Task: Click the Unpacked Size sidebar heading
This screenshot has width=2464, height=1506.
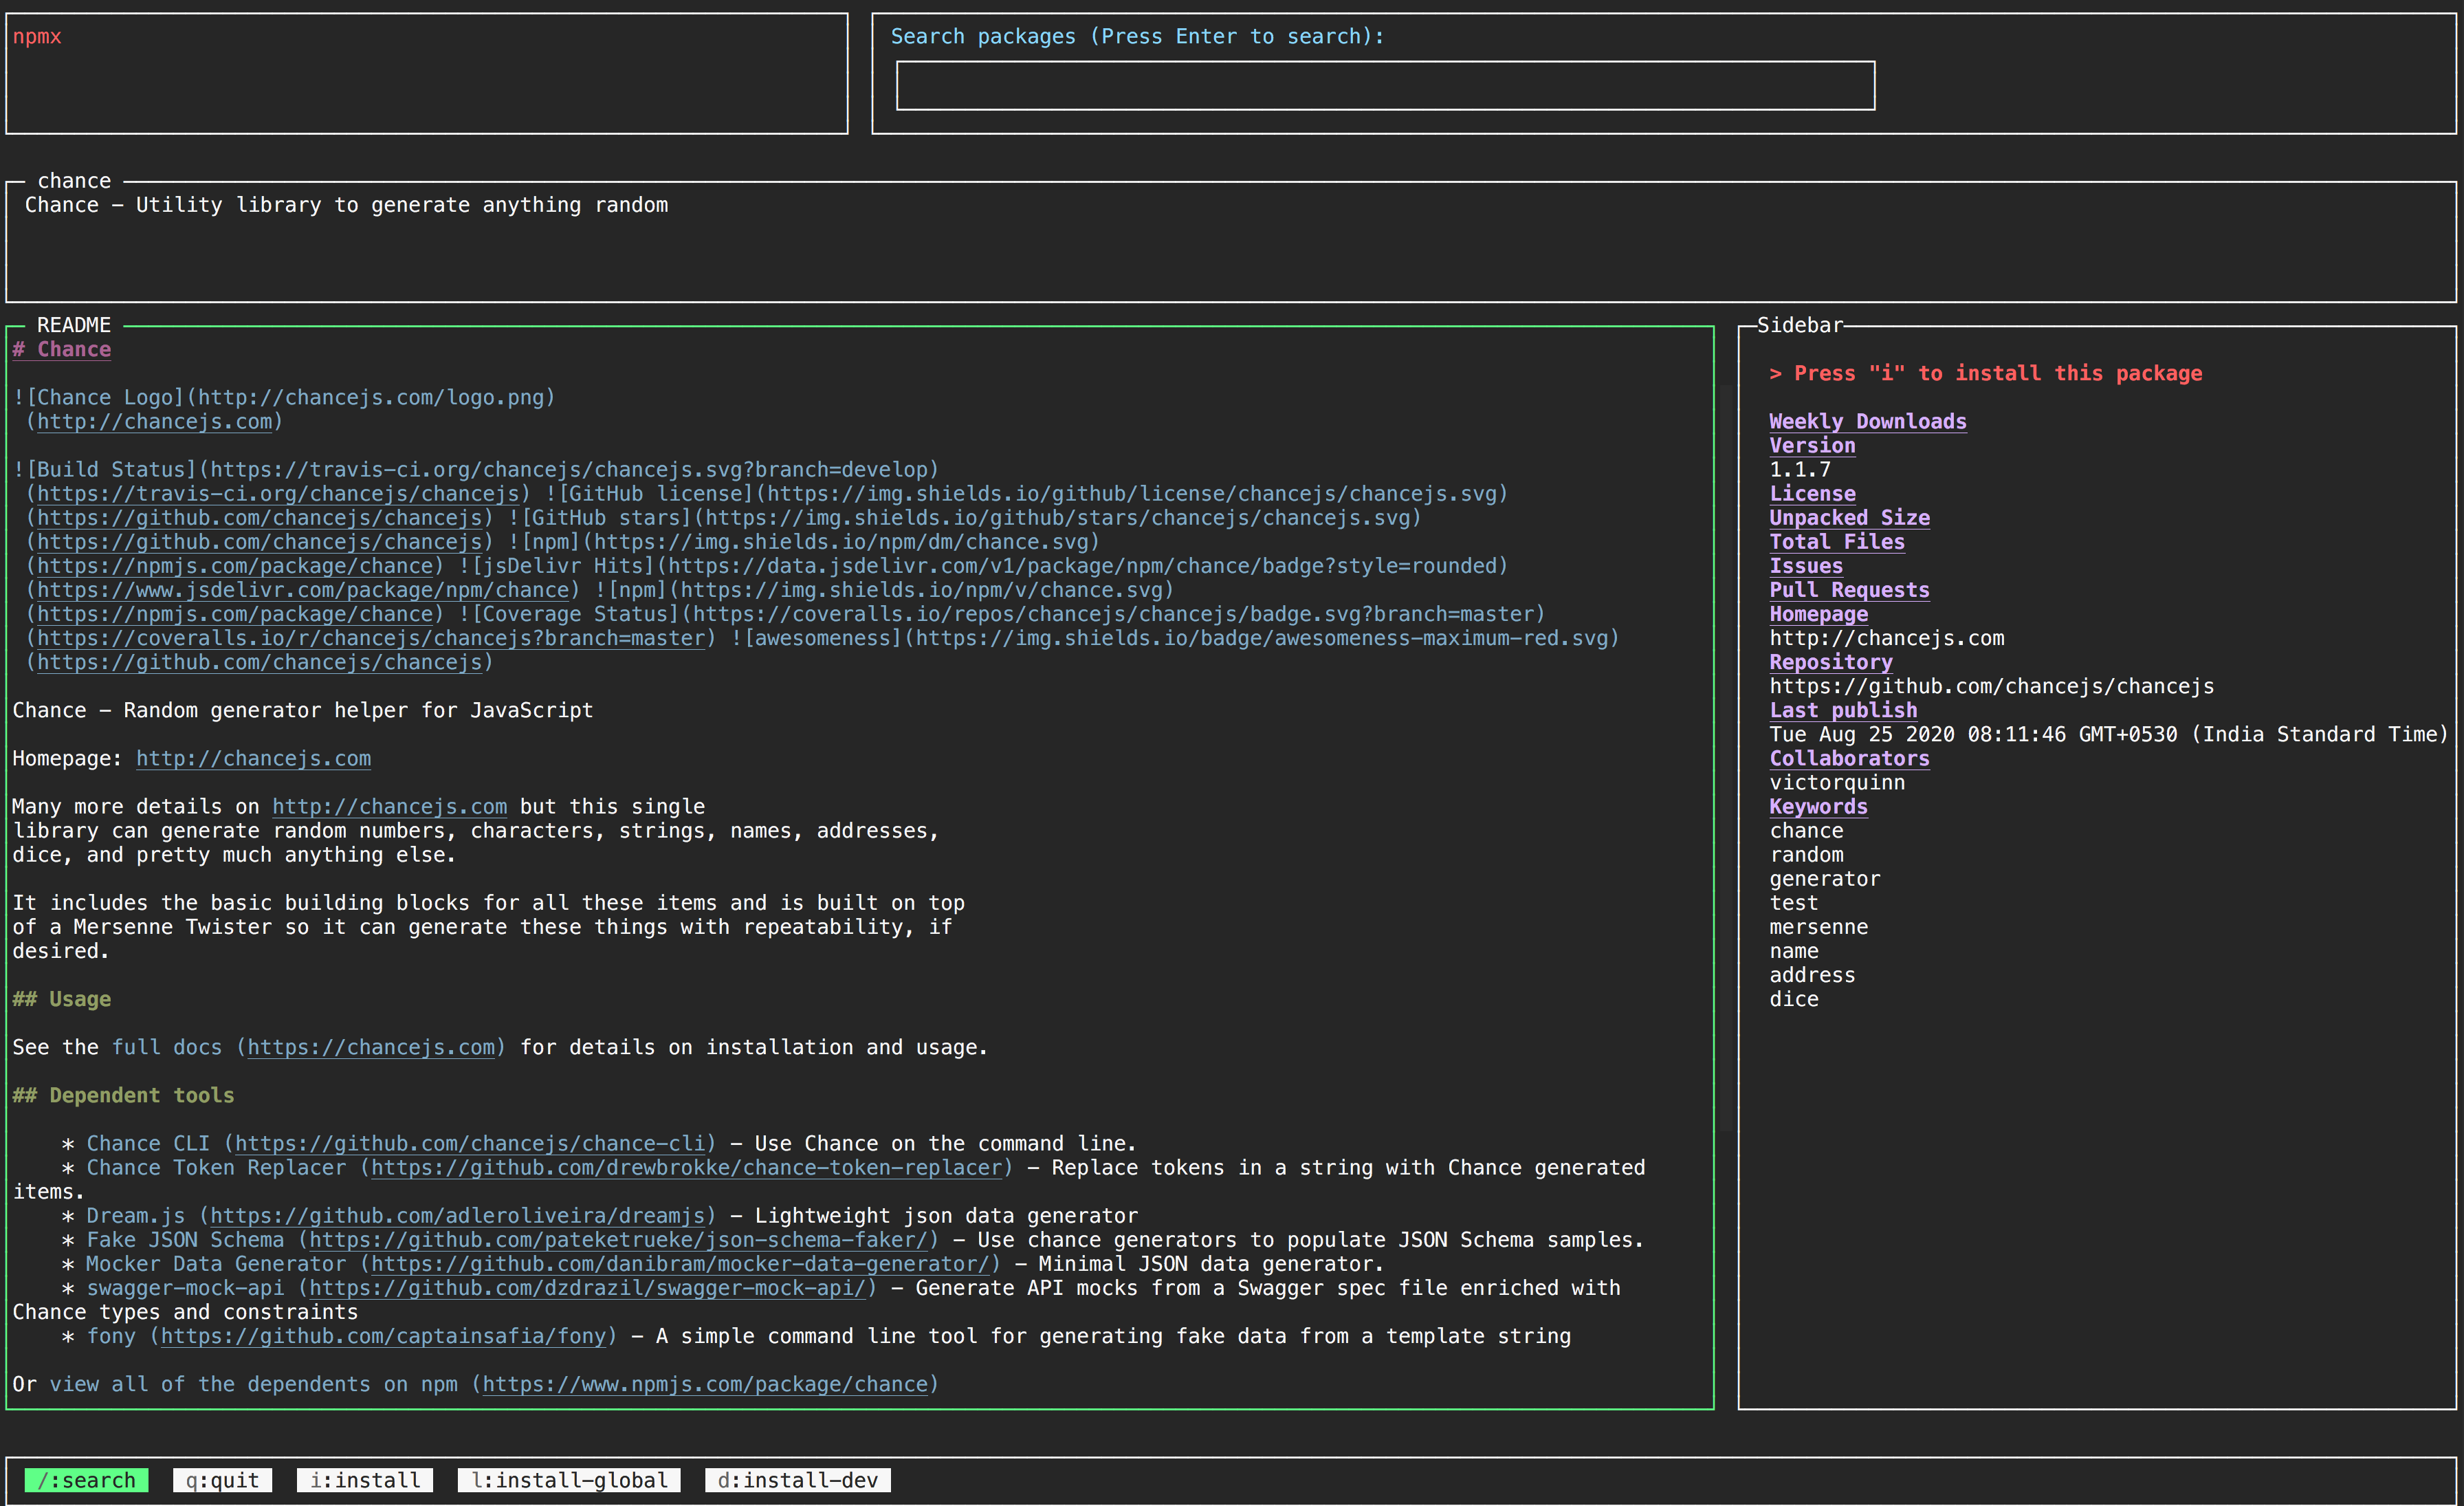Action: pyautogui.click(x=1849, y=517)
